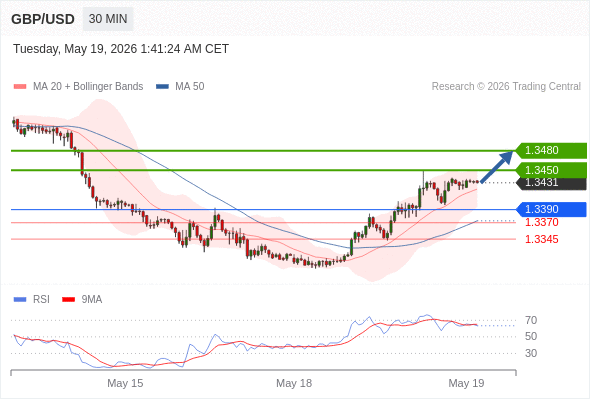Image resolution: width=590 pixels, height=400 pixels.
Task: Open the Trading Central research credit
Action: 506,87
